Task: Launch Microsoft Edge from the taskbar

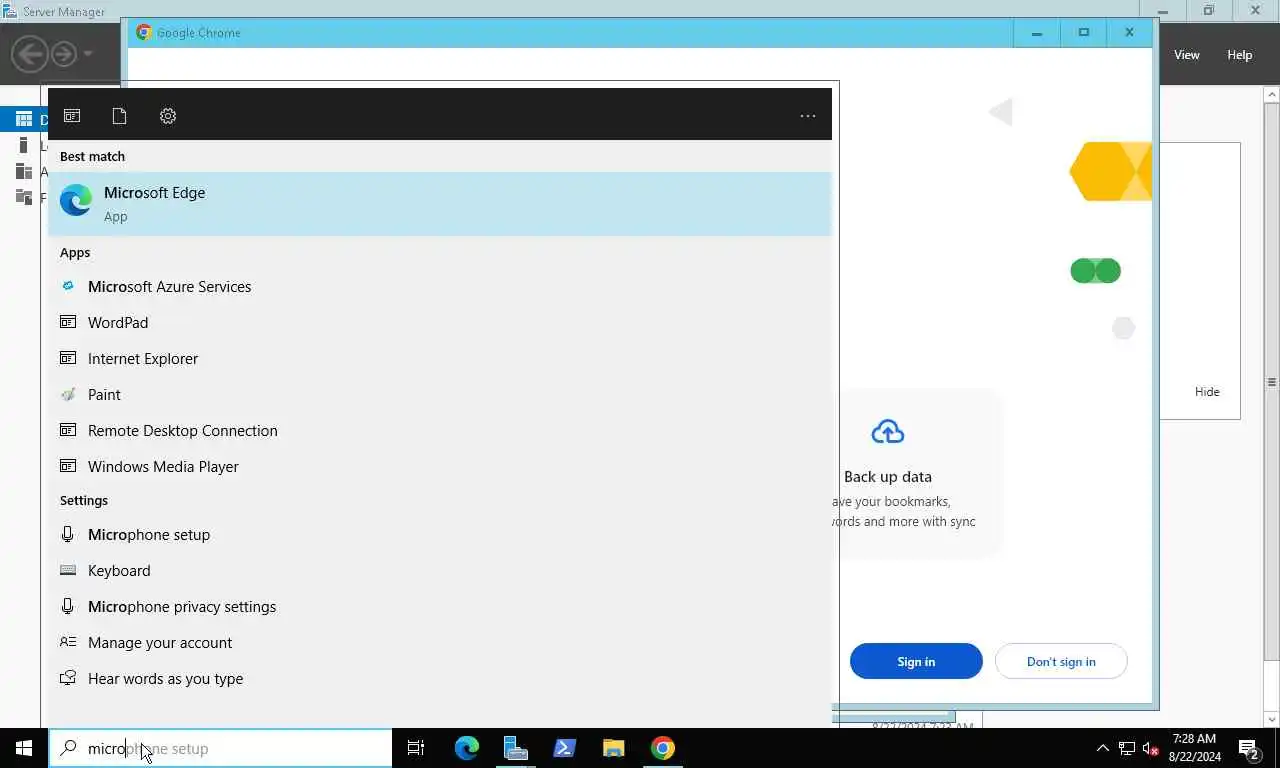Action: pos(467,748)
